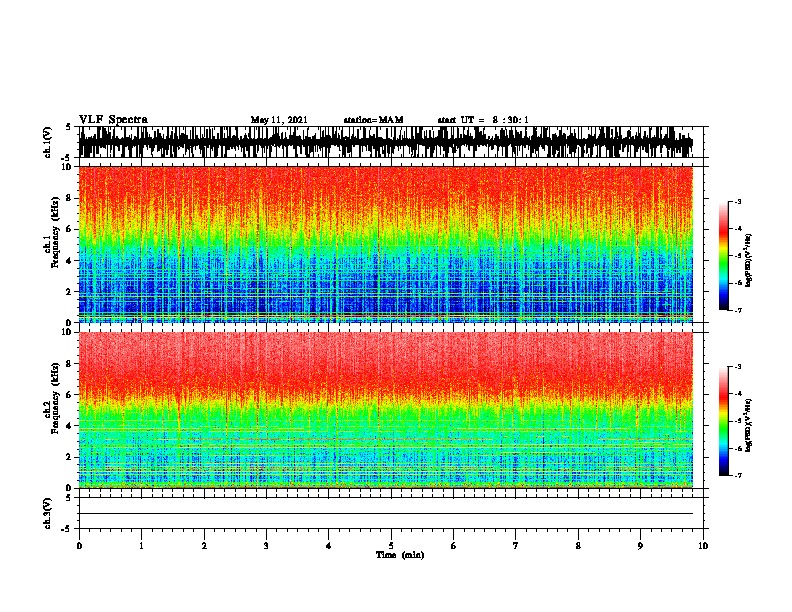Click the "ch.1(V)" waveform axis label
The width and height of the screenshot is (792, 612).
47,142
